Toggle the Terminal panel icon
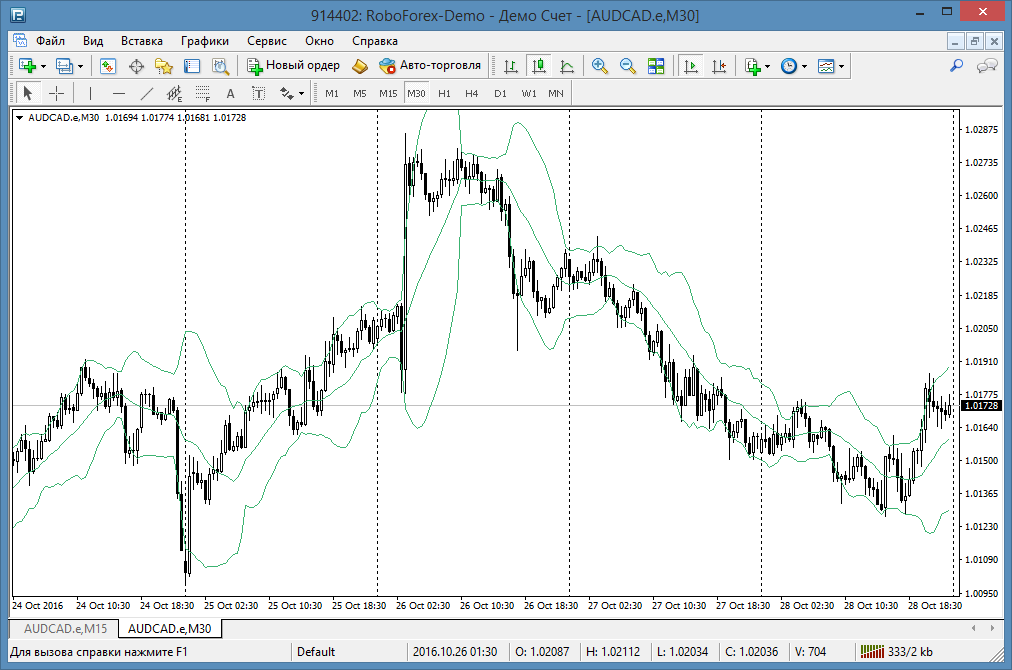The height and width of the screenshot is (670, 1012). tap(192, 66)
